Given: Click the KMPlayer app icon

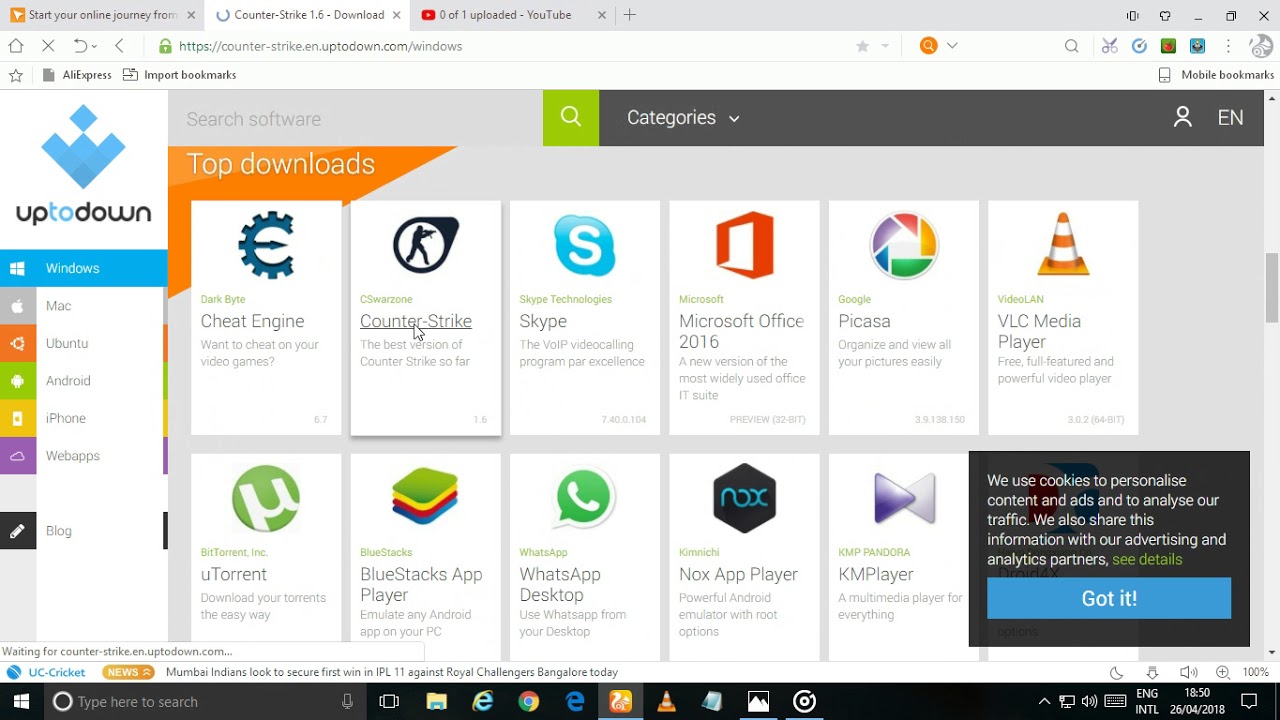Looking at the screenshot, I should coord(904,498).
